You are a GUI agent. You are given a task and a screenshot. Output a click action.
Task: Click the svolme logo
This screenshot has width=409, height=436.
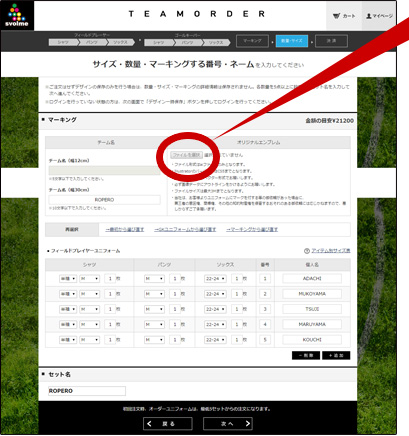[x=17, y=16]
